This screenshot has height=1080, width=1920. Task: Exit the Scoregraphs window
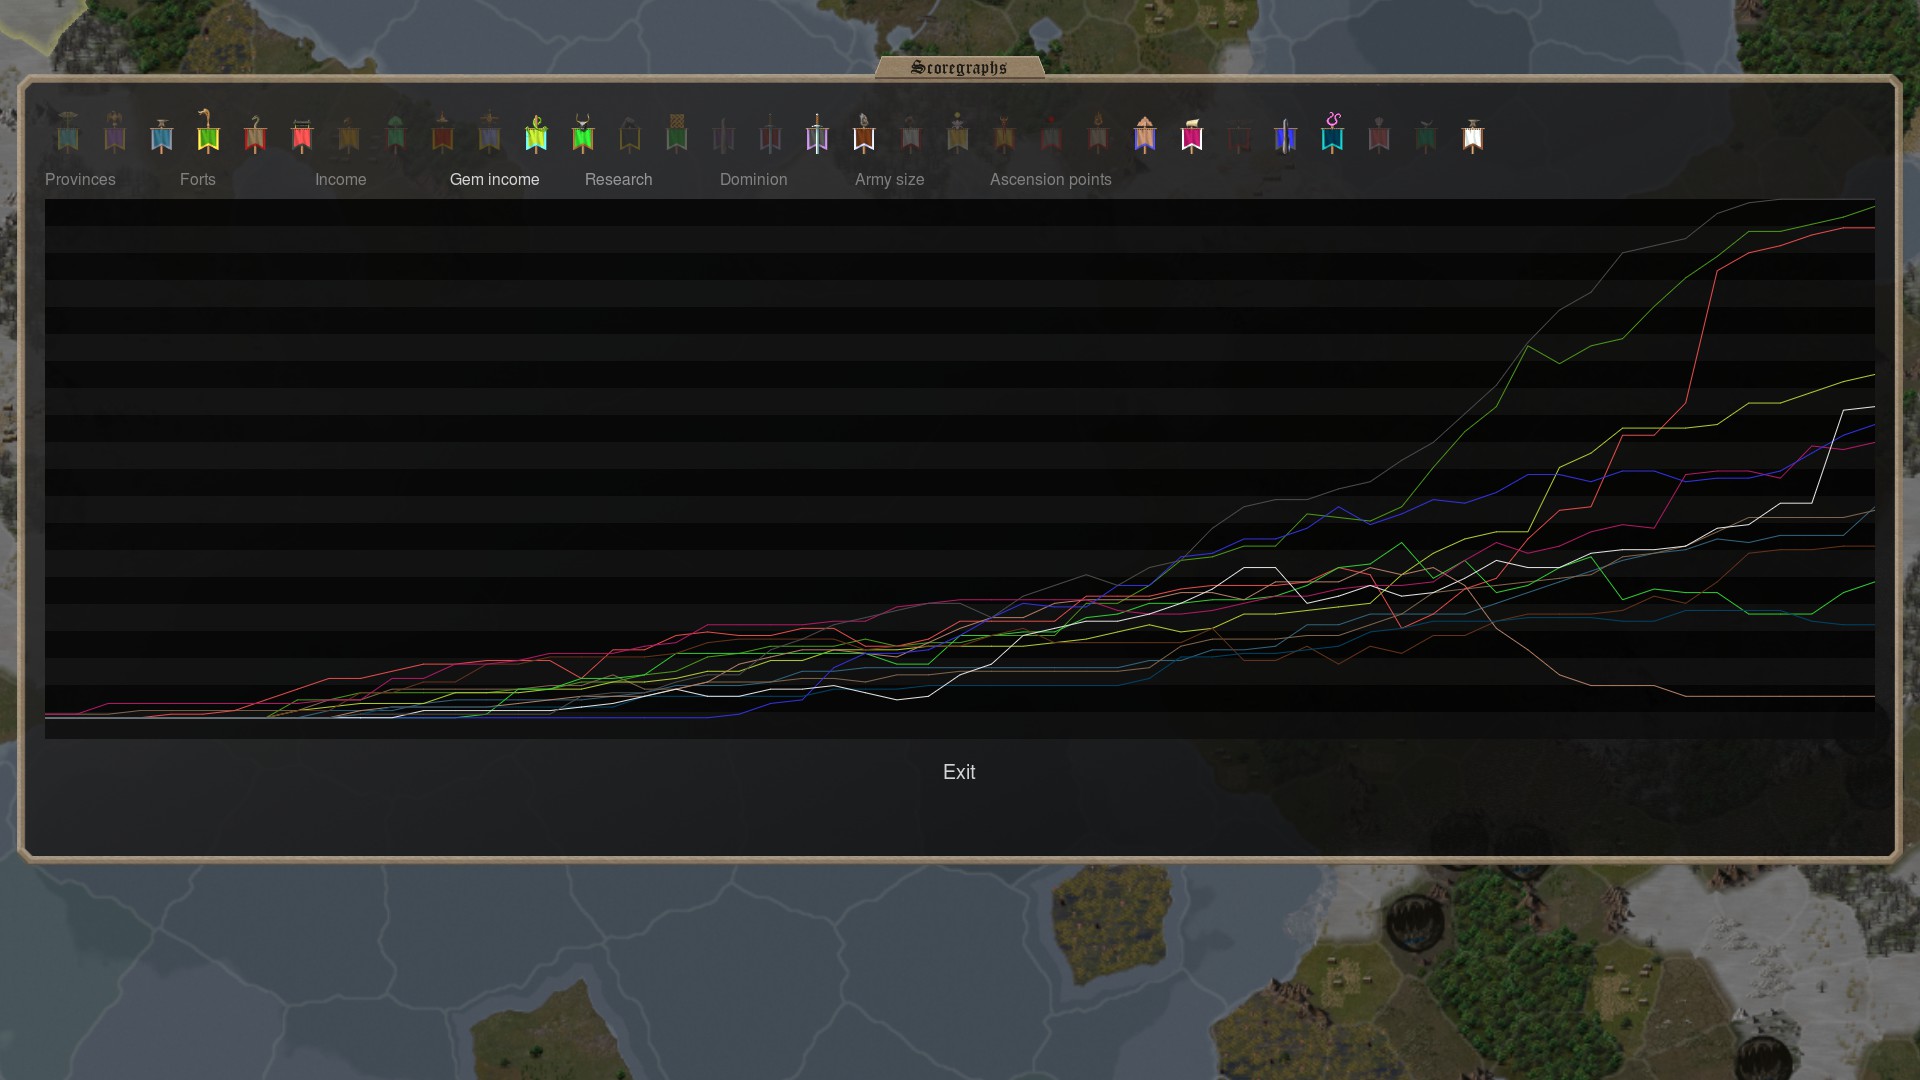(959, 772)
